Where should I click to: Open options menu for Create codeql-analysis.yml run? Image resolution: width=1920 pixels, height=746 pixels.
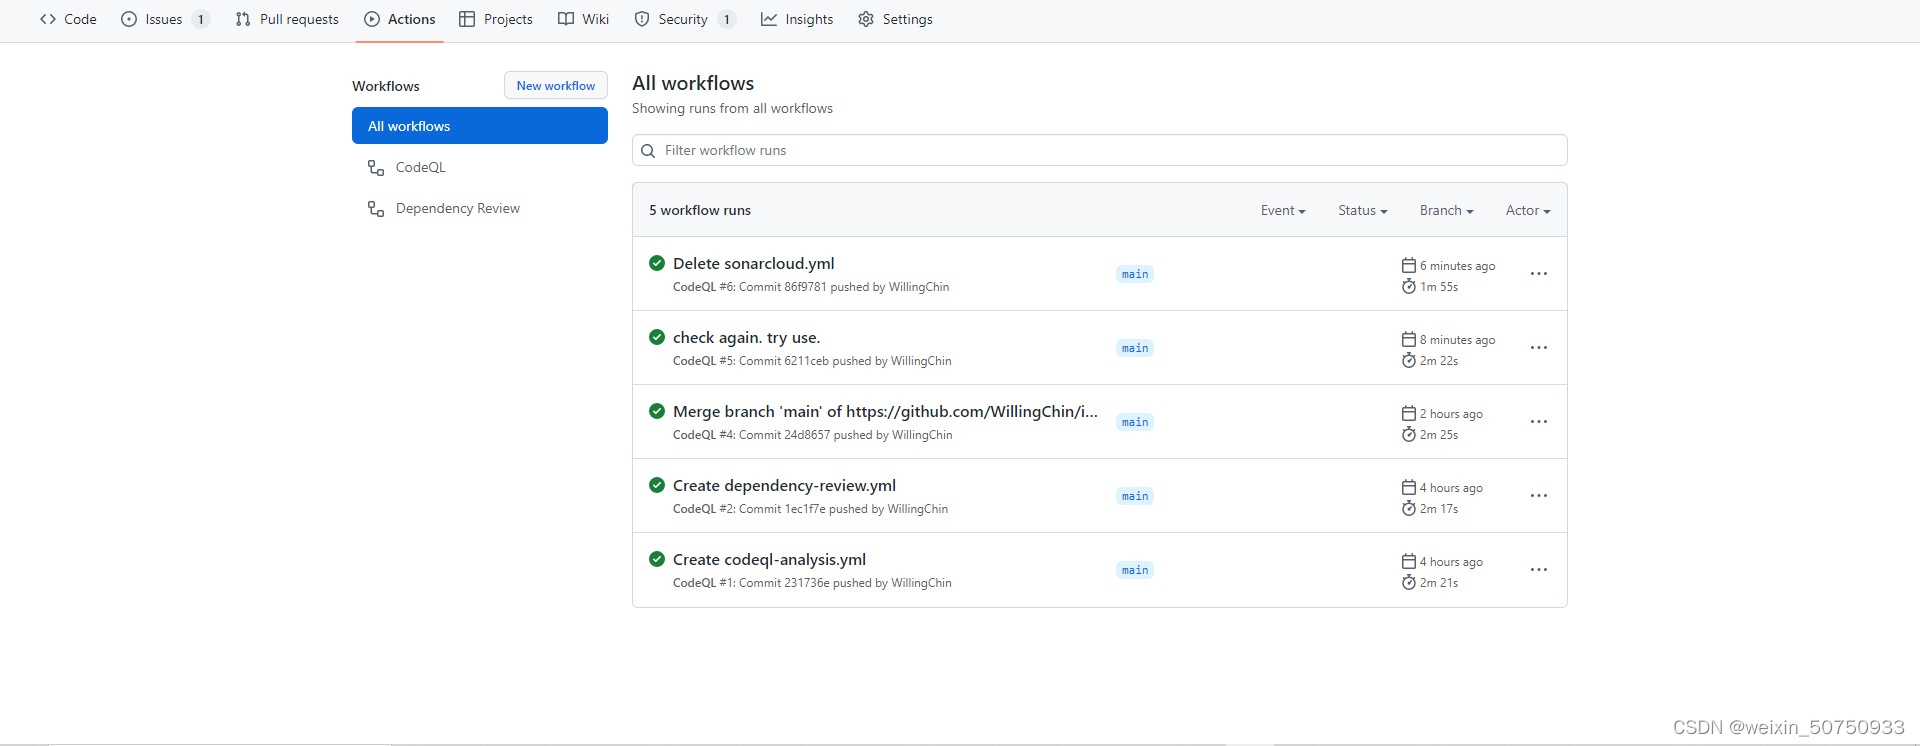coord(1539,570)
